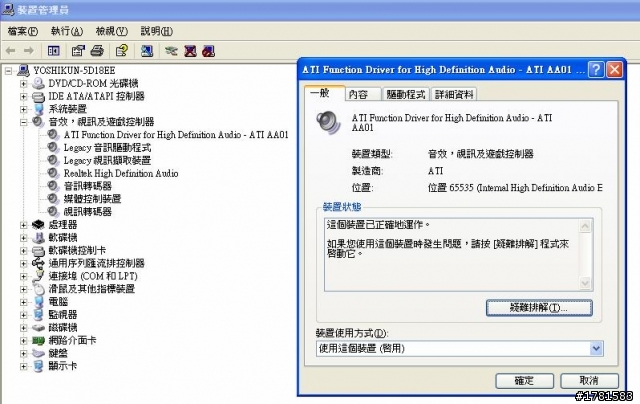Select Legacy 音訊驅動程式 tree item
This screenshot has height=404, width=640.
tap(107, 148)
